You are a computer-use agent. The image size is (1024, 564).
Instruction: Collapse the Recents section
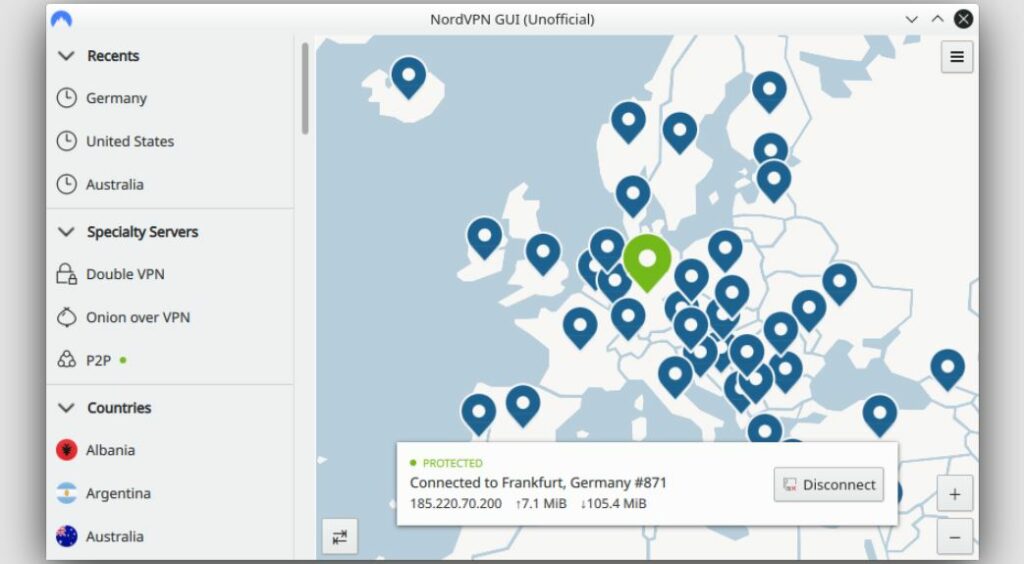tap(66, 56)
